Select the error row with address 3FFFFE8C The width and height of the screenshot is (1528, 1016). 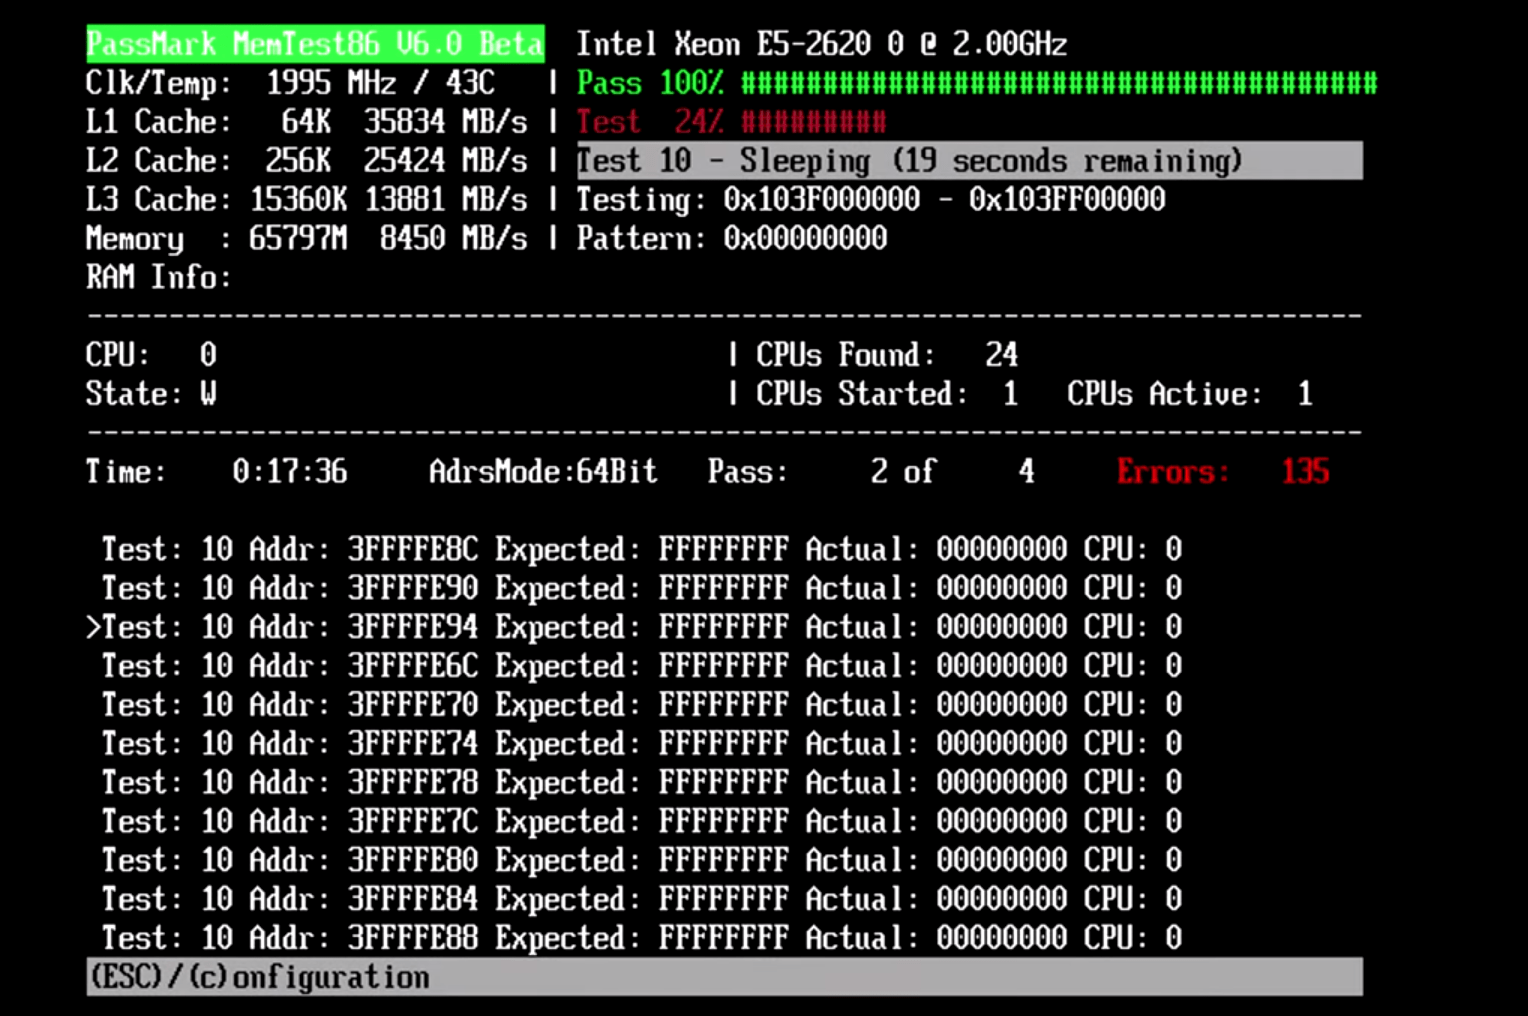640,549
